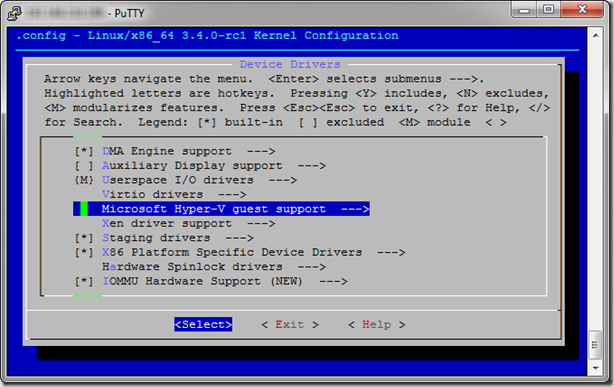Image resolution: width=614 pixels, height=387 pixels.
Task: Open Staging drivers submenu
Action: 177,238
